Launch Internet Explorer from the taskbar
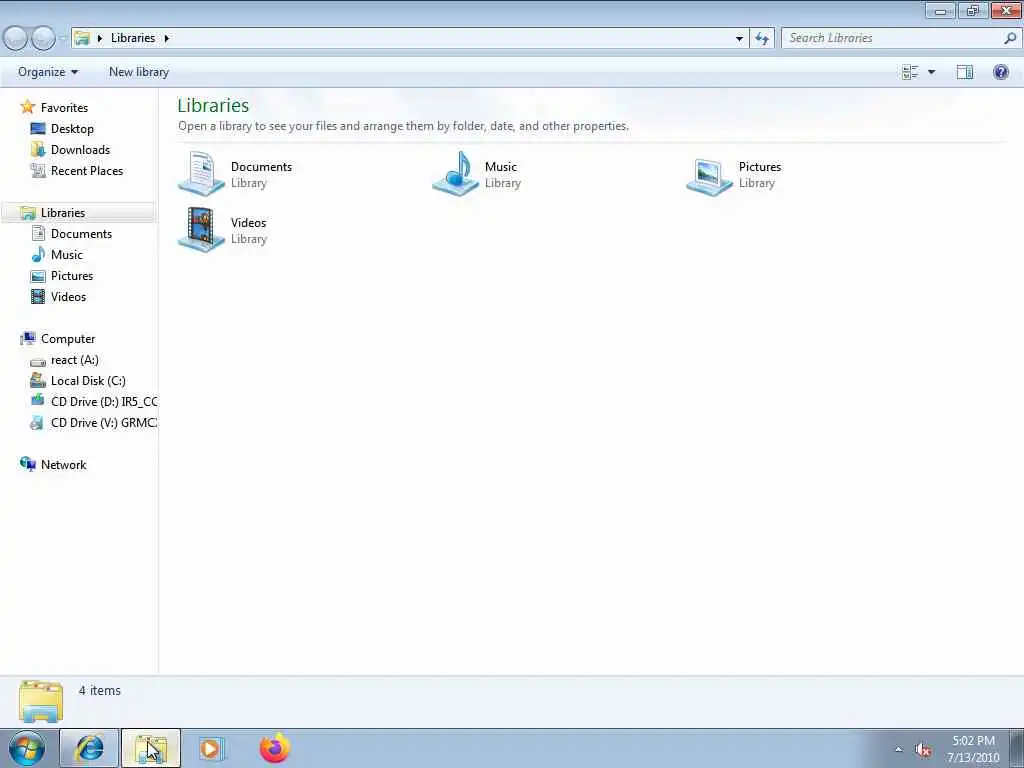Viewport: 1024px width, 768px height. click(89, 748)
